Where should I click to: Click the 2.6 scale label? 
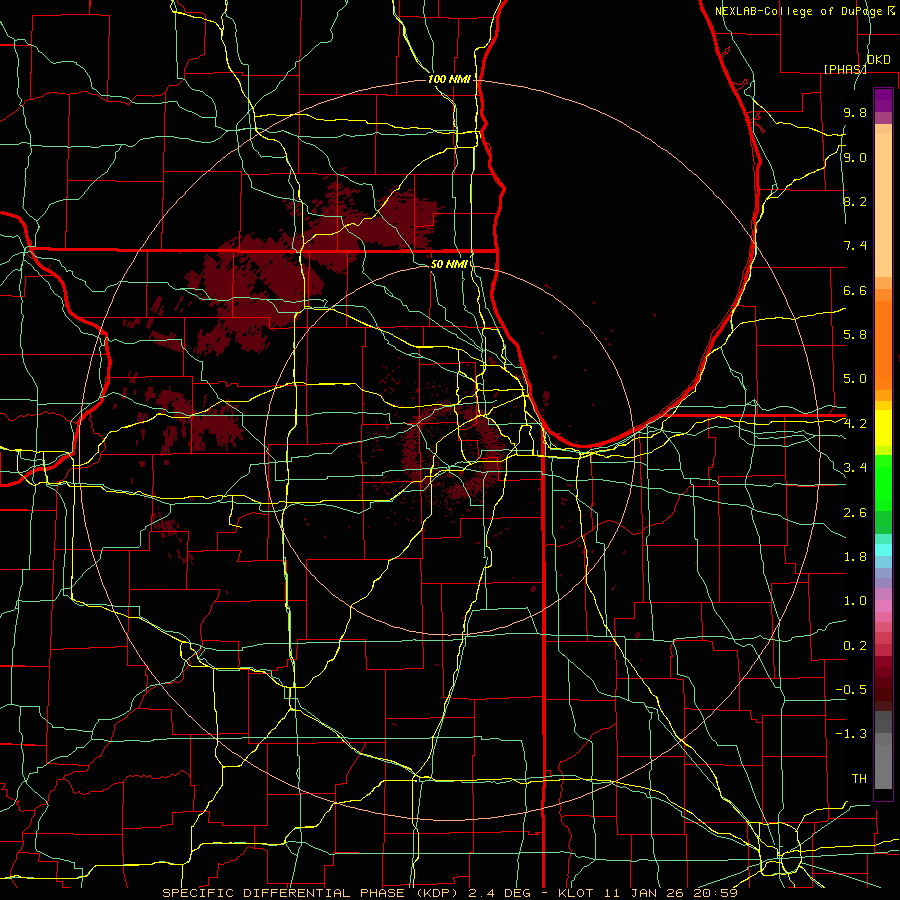point(855,513)
